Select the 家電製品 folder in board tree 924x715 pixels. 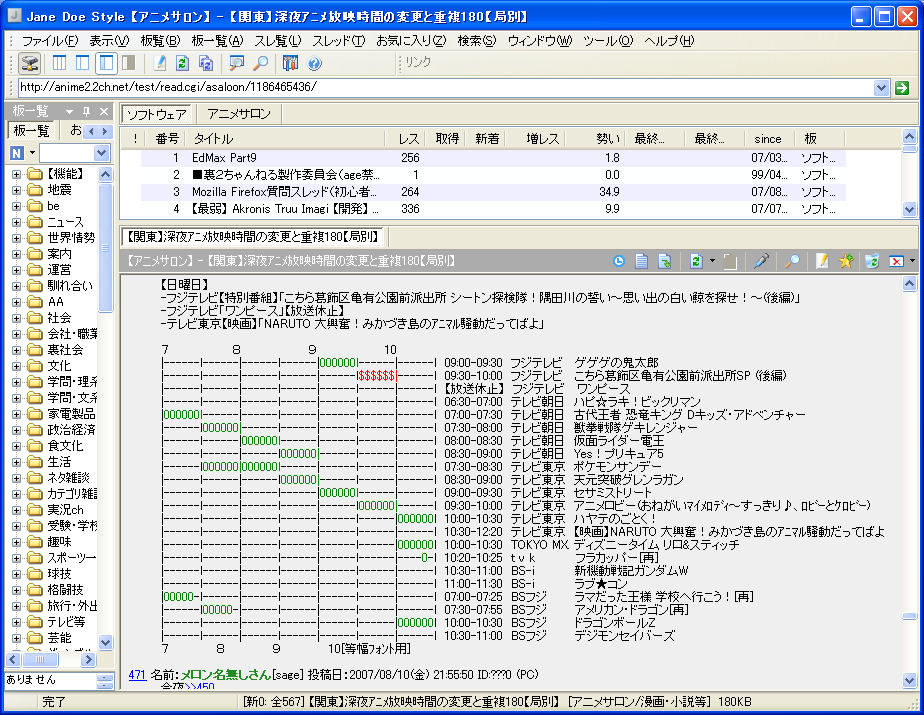tap(71, 414)
